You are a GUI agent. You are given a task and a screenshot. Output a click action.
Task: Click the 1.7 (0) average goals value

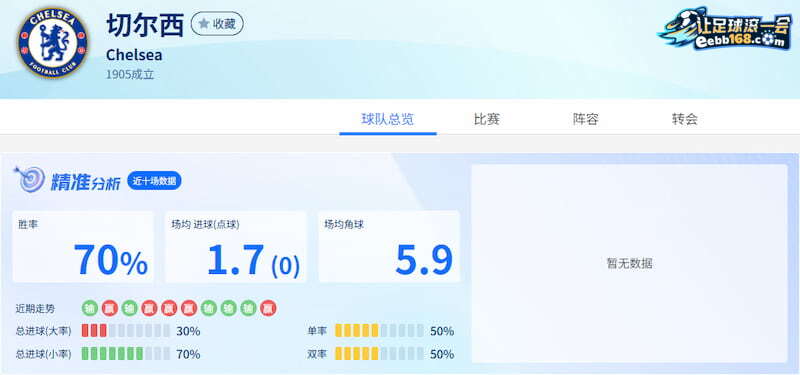(254, 260)
